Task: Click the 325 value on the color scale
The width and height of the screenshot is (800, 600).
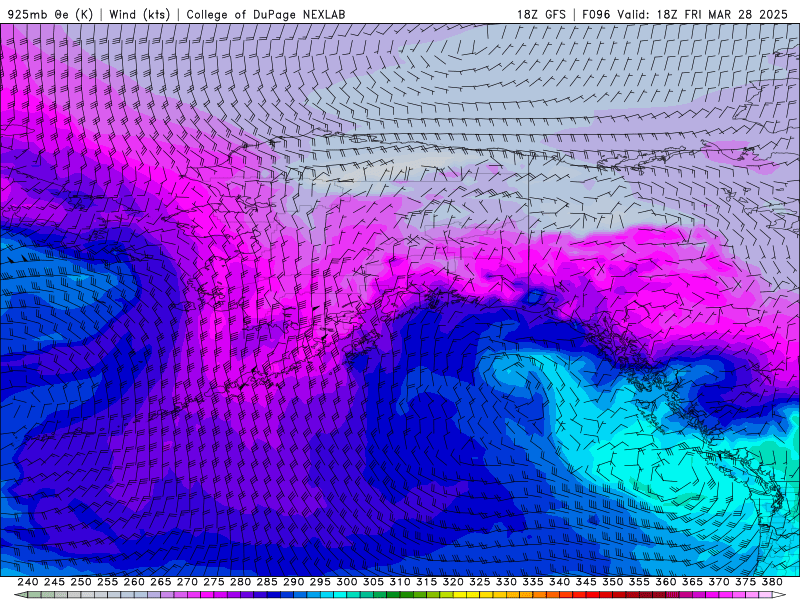Action: [480, 582]
